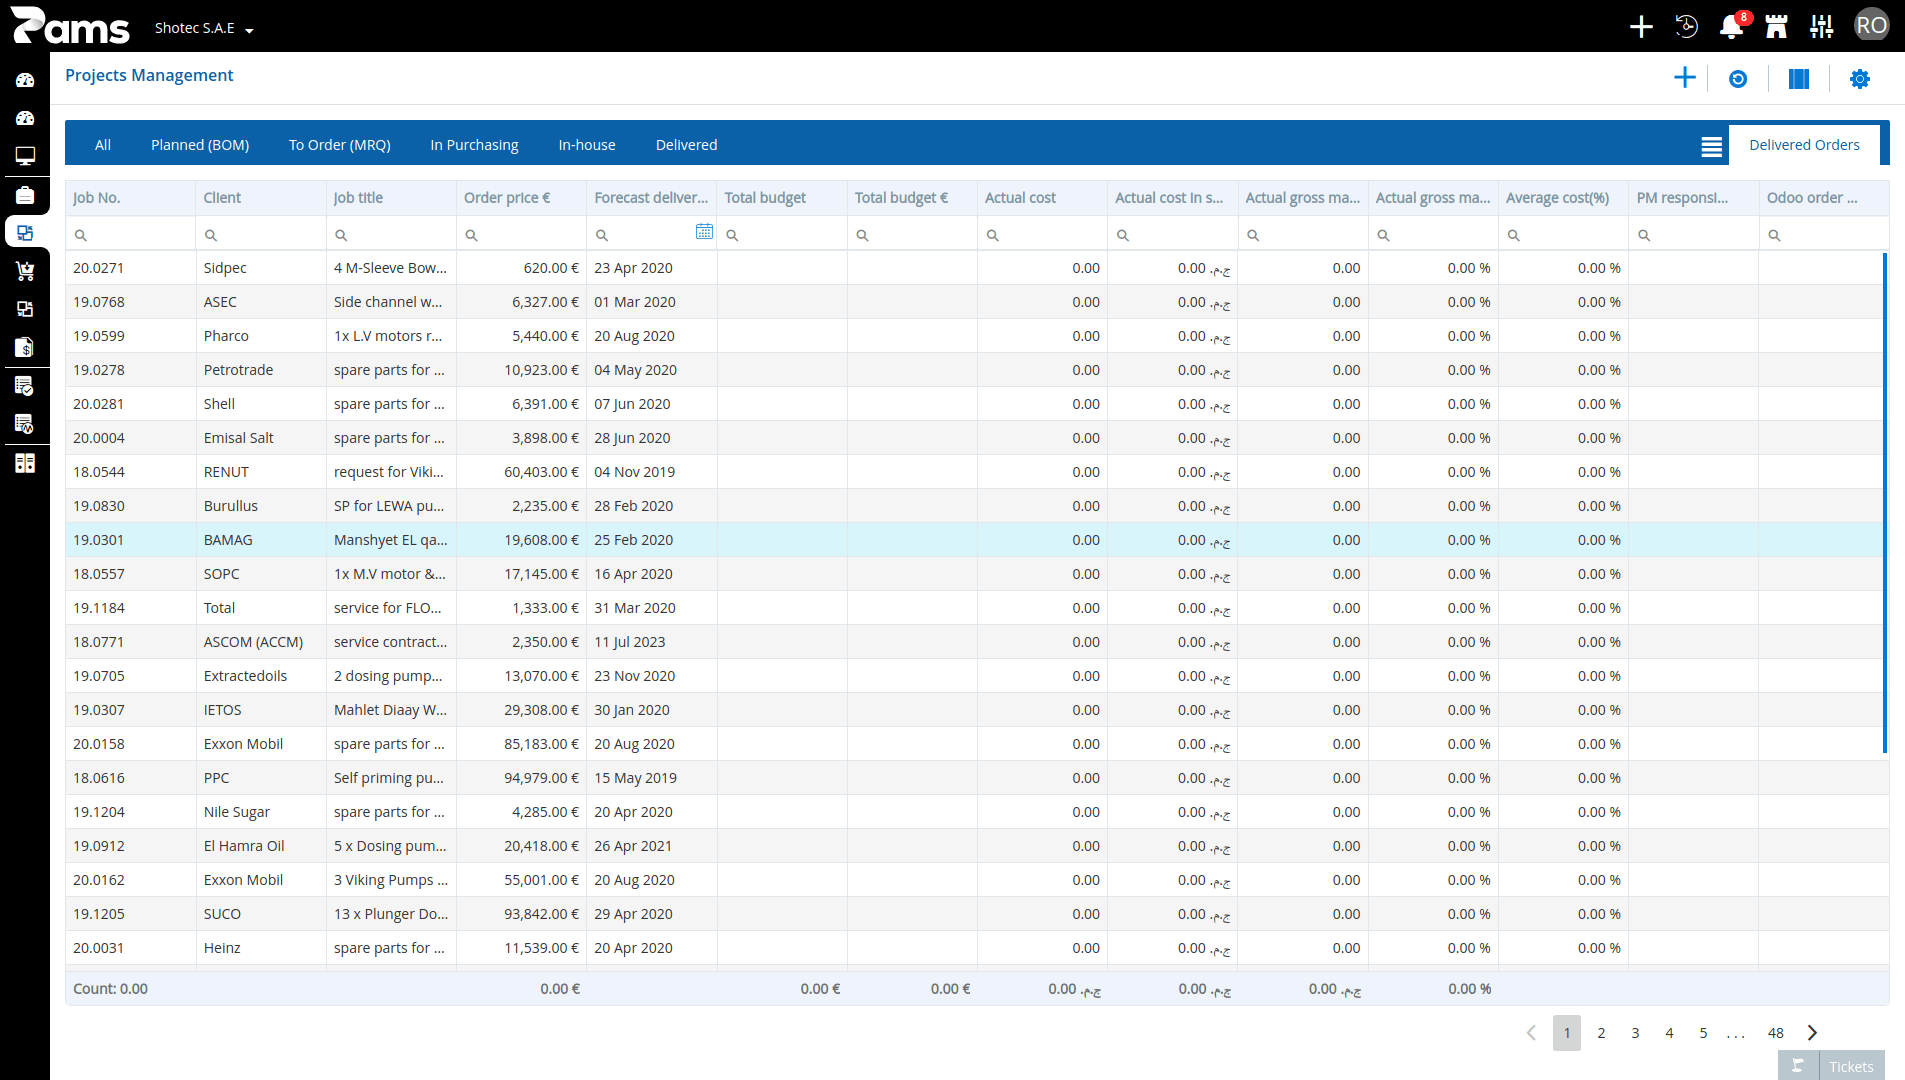Viewport: 1905px width, 1080px height.
Task: Switch to the Planned (BOM) tab
Action: tap(200, 145)
